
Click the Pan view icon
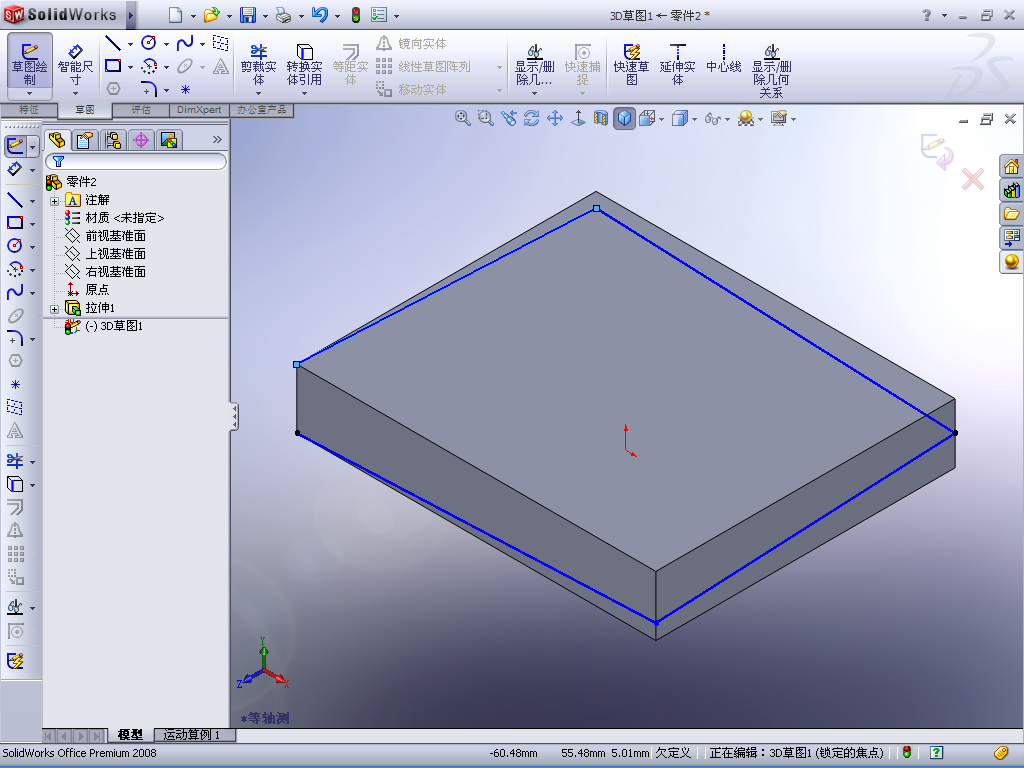(554, 118)
